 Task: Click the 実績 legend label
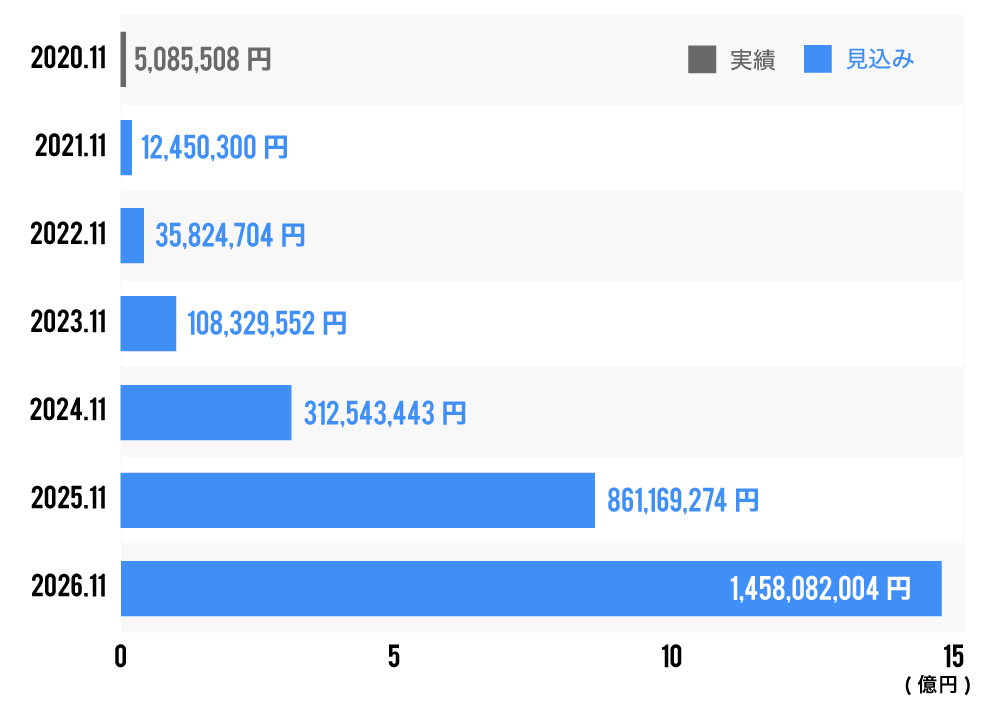(x=752, y=60)
